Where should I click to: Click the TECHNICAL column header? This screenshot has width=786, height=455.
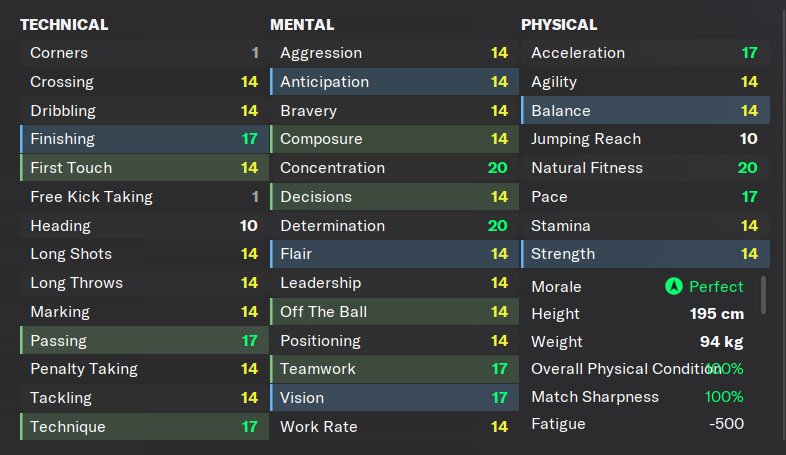click(64, 25)
